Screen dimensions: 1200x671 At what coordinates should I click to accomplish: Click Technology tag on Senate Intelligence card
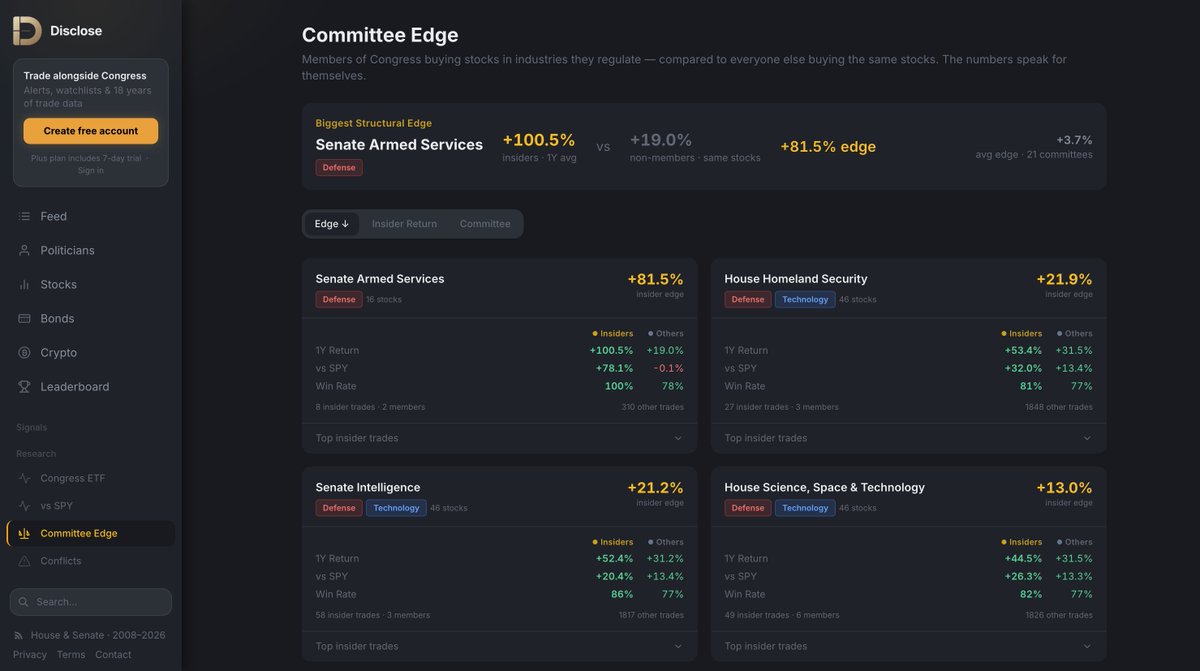point(396,508)
